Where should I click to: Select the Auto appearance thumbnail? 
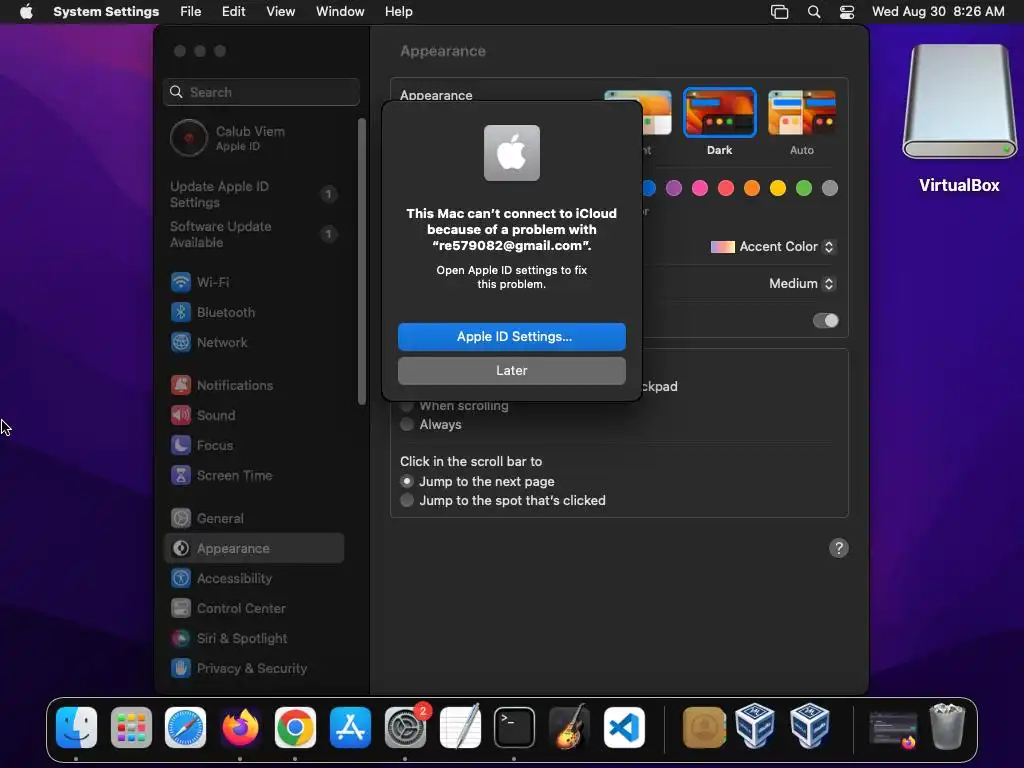point(802,112)
